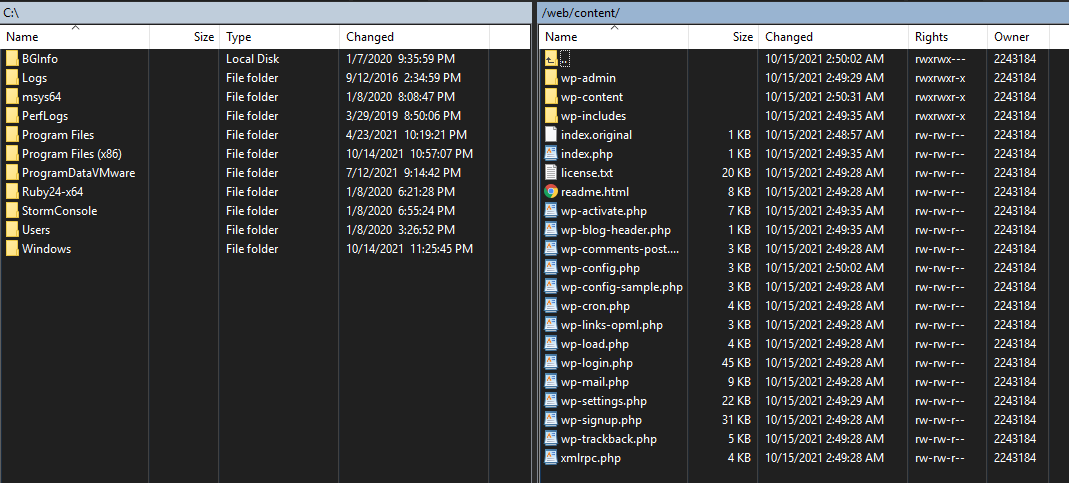The width and height of the screenshot is (1069, 483).
Task: Click the msys64 folder icon
Action: (12, 97)
